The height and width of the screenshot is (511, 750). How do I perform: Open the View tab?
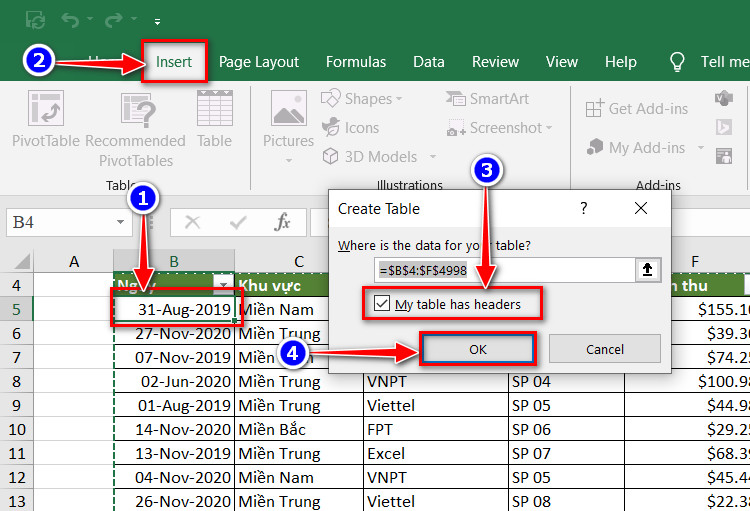click(562, 62)
